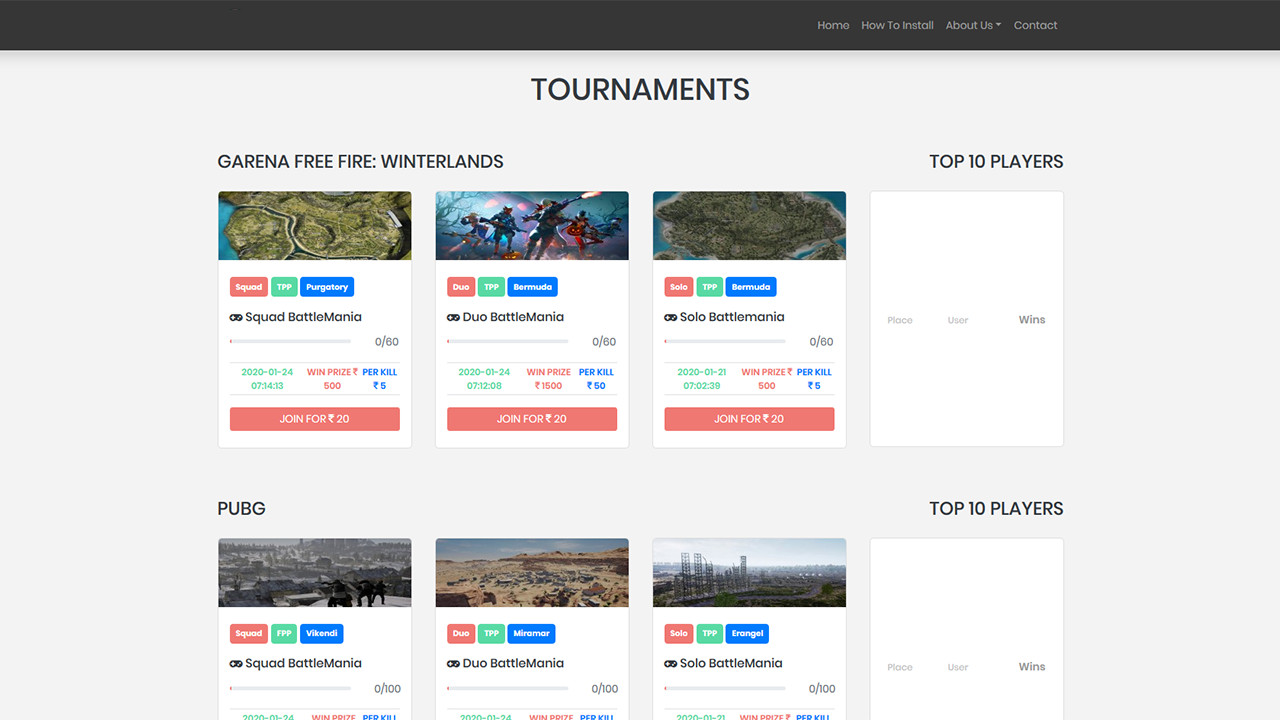Viewport: 1280px width, 720px height.
Task: Click Wins column in Free Fire leaderboard
Action: click(x=1032, y=320)
